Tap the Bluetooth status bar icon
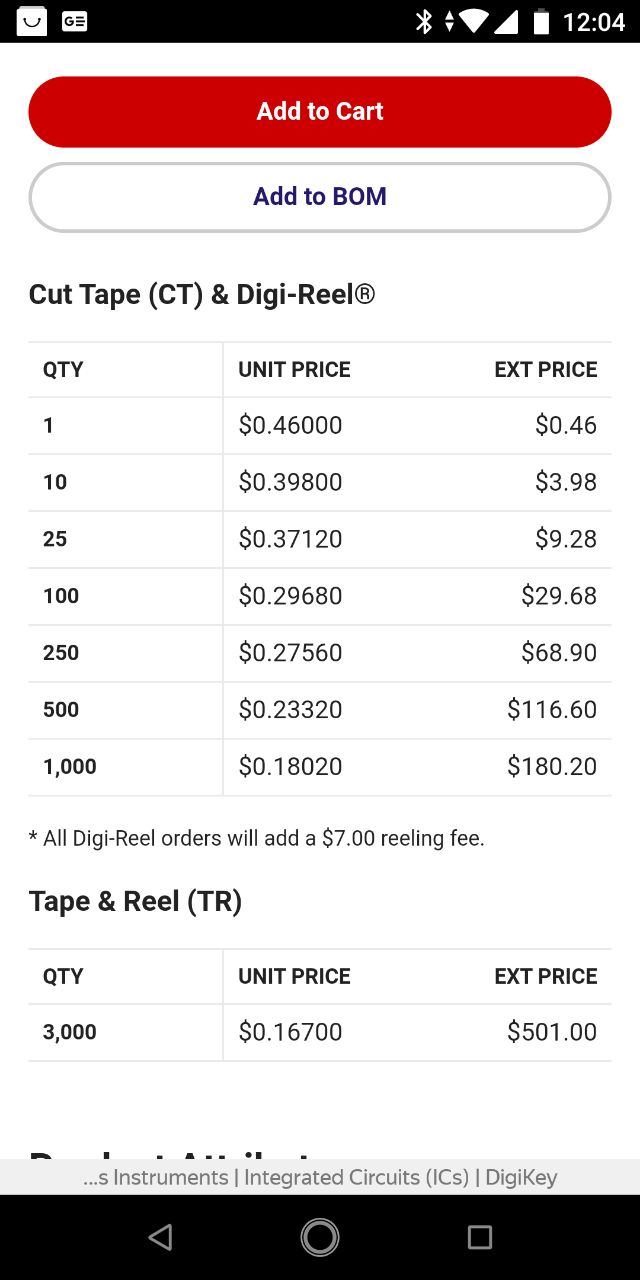This screenshot has height=1280, width=640. 424,21
